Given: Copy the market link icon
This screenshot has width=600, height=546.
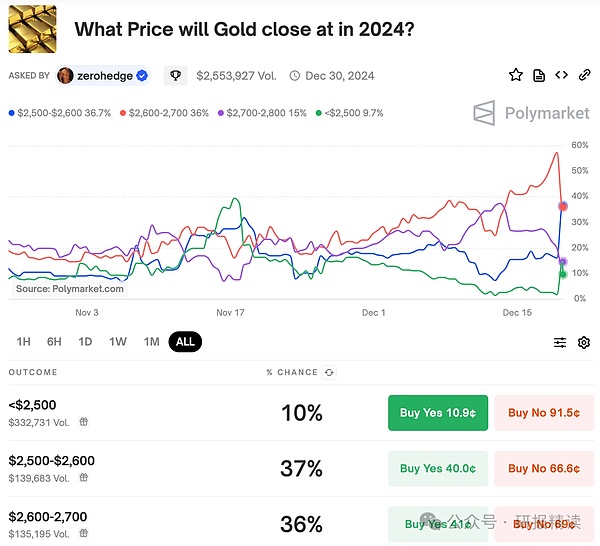Looking at the screenshot, I should (584, 75).
